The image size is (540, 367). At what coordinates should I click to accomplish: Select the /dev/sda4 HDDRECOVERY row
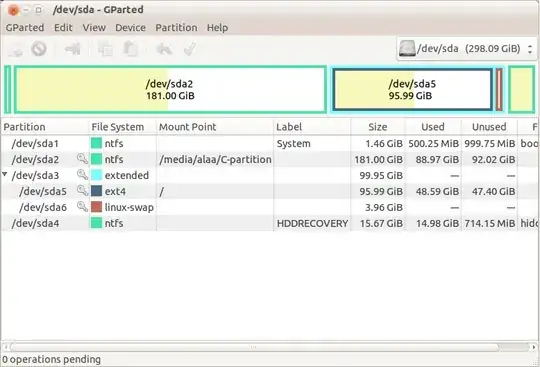(270, 223)
